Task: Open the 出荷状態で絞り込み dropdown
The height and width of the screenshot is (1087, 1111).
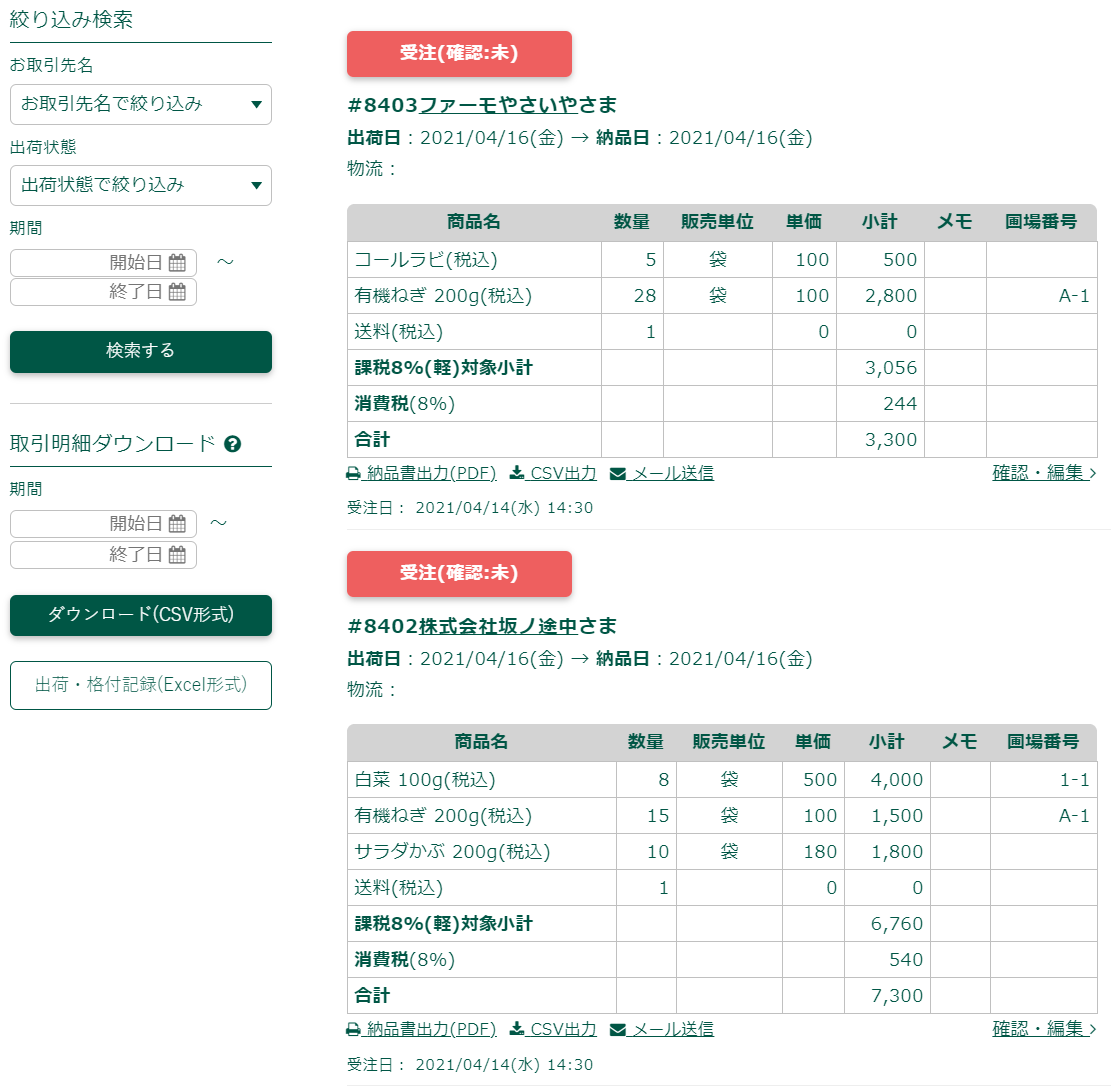Action: 140,185
